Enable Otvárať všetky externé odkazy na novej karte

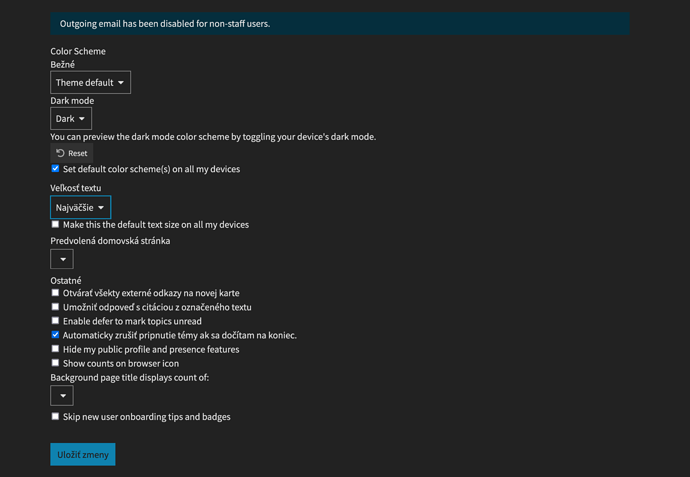click(55, 293)
